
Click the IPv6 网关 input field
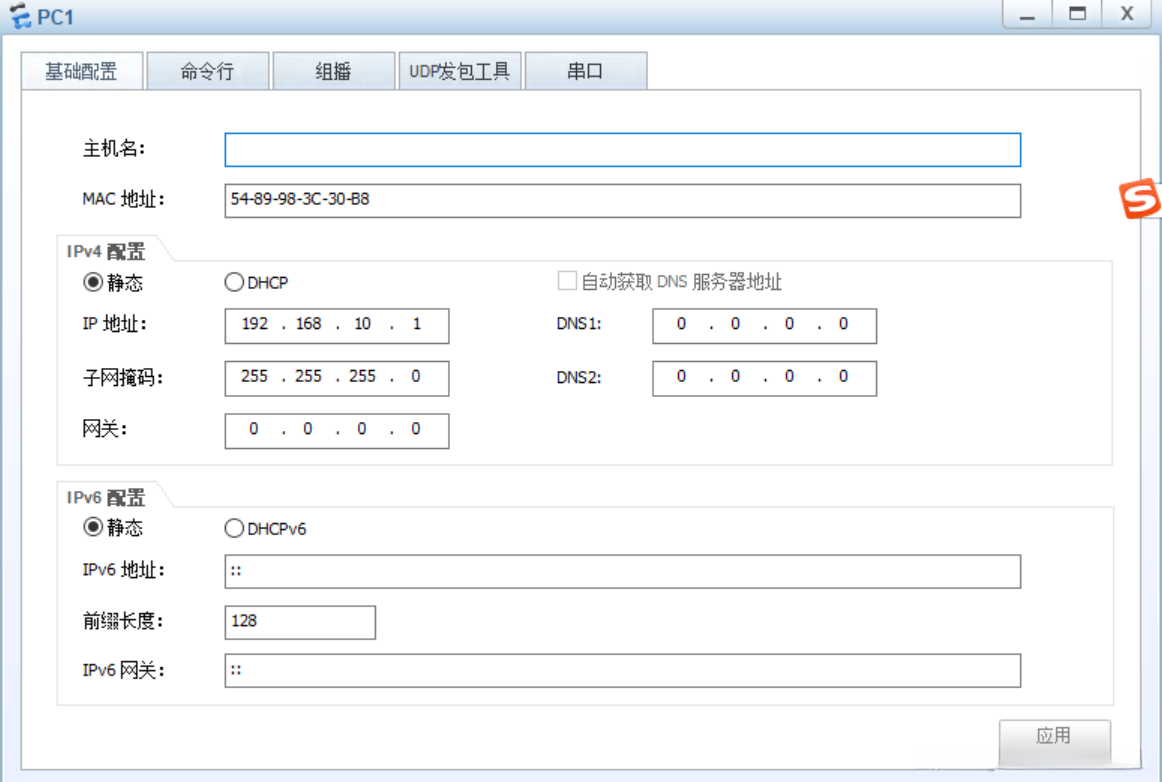pyautogui.click(x=622, y=670)
